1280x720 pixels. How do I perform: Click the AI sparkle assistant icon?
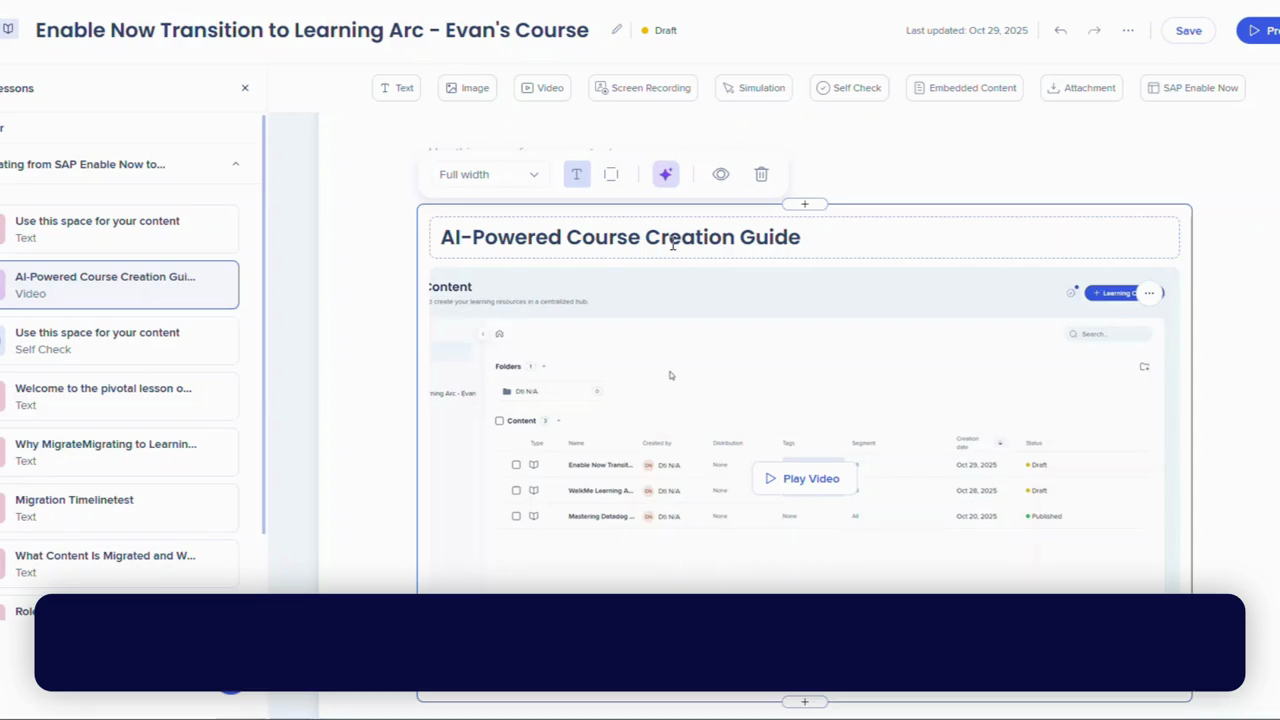(665, 174)
